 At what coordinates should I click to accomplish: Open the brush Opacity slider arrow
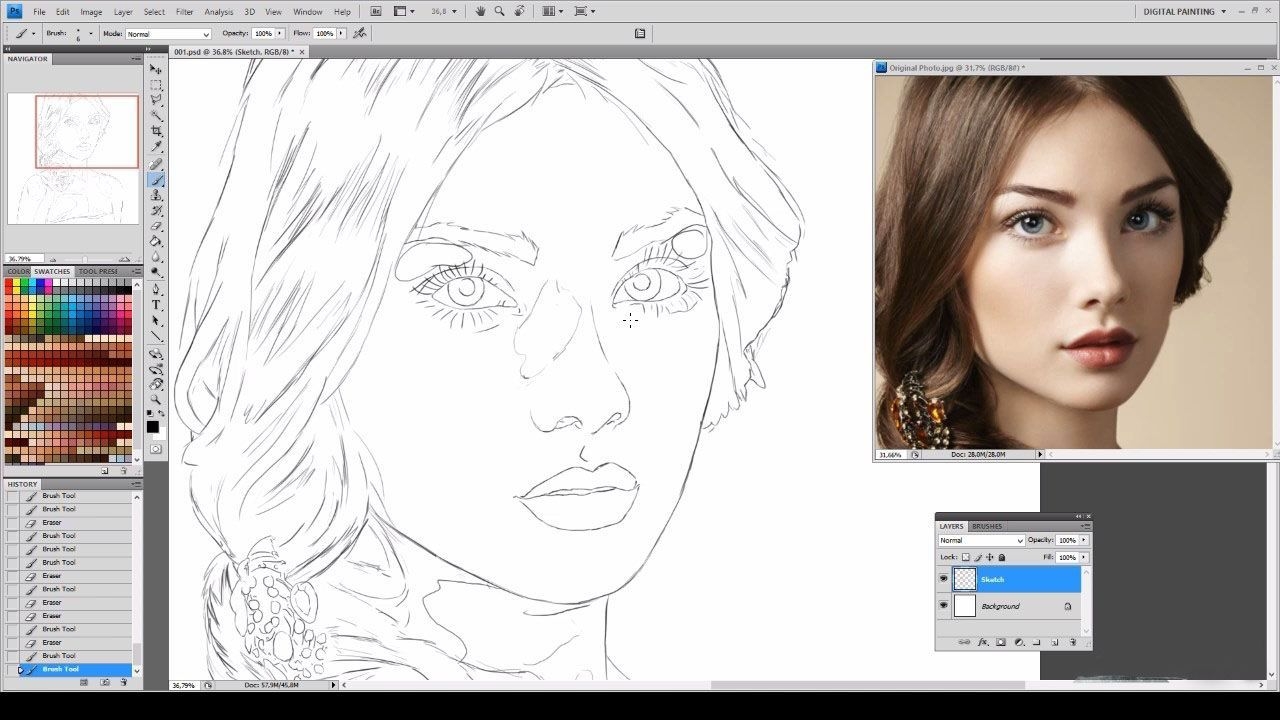(281, 33)
